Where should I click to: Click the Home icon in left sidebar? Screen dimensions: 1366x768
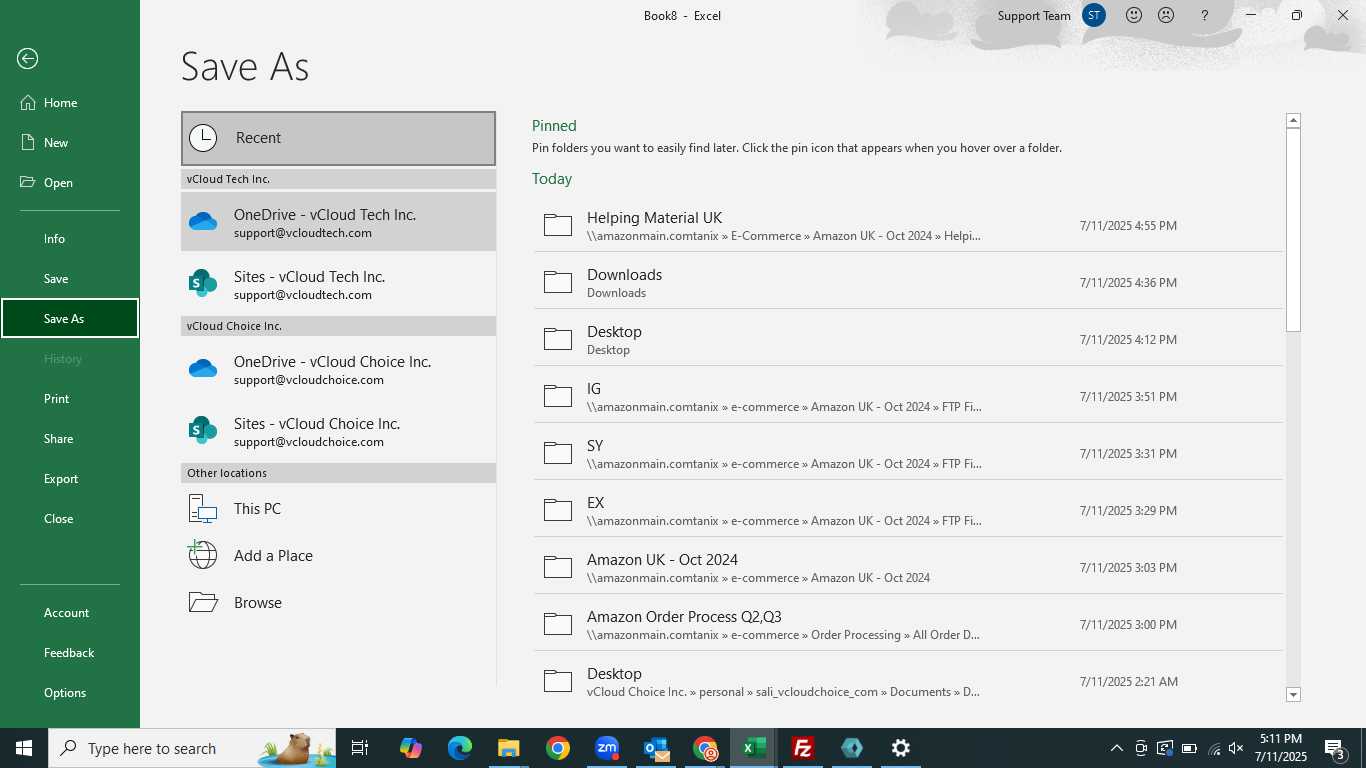28,102
